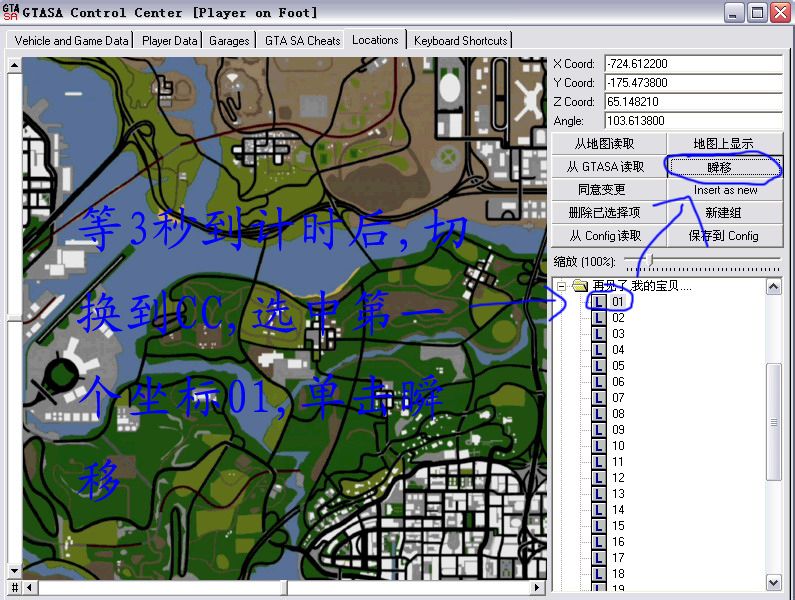Click the location list scroll down arrow

pyautogui.click(x=773, y=583)
